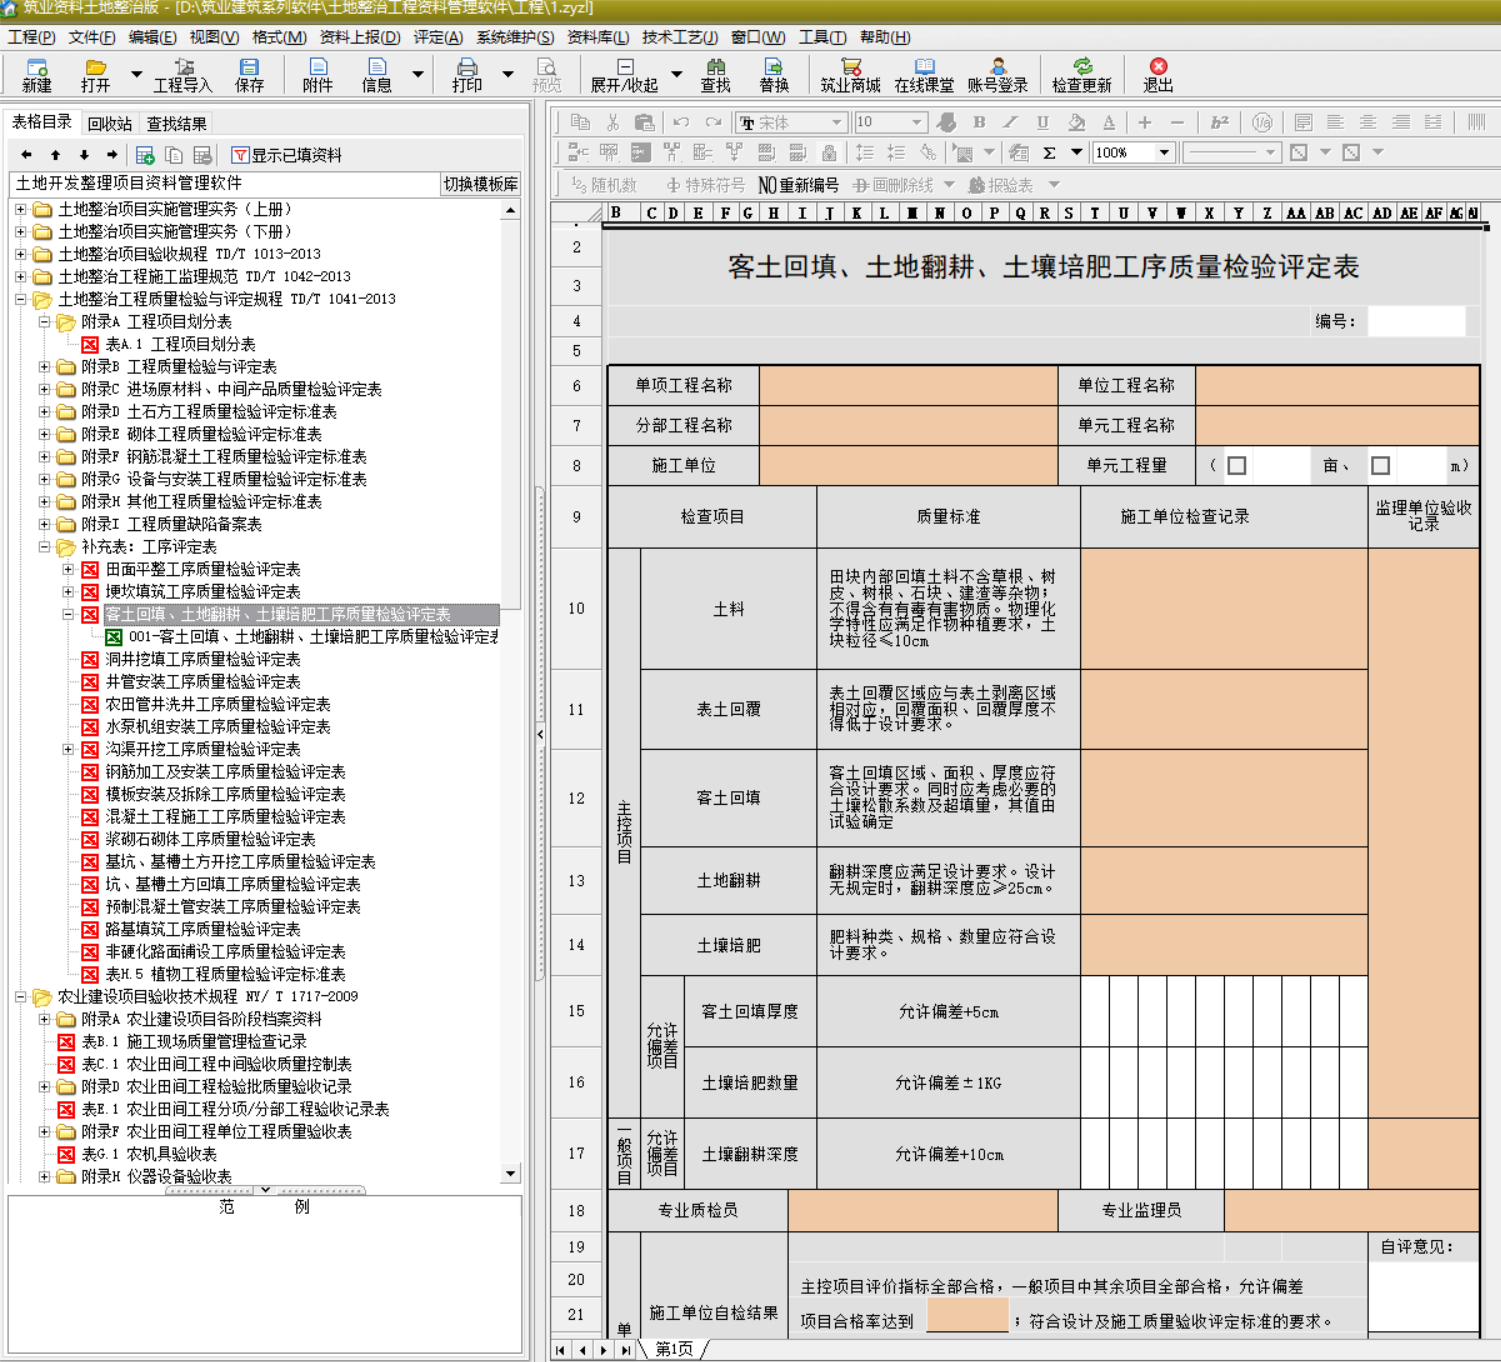Screen dimensions: 1501x1362
Task: Open the 评定(A) menu
Action: coord(438,37)
